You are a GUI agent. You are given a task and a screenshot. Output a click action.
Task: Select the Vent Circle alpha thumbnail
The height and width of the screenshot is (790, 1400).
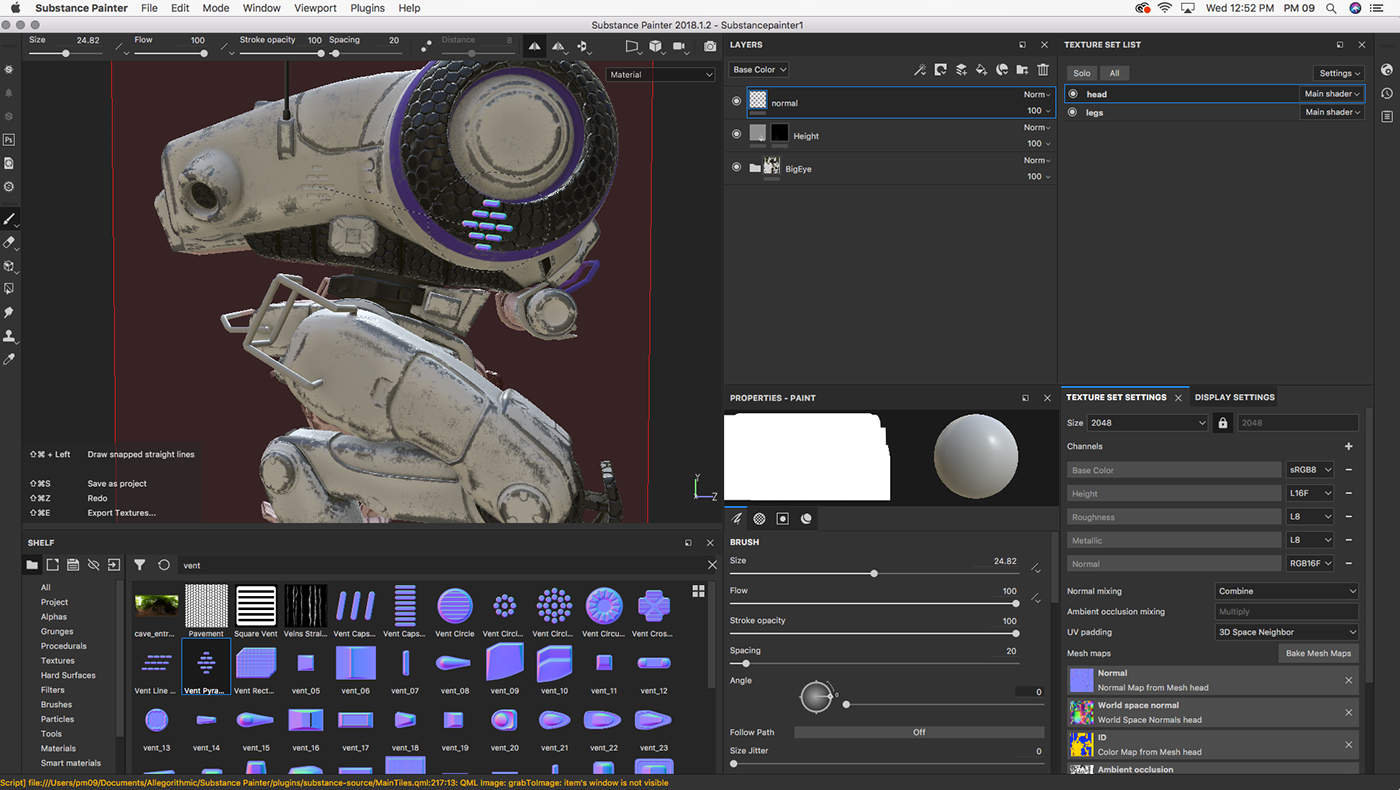click(x=455, y=612)
